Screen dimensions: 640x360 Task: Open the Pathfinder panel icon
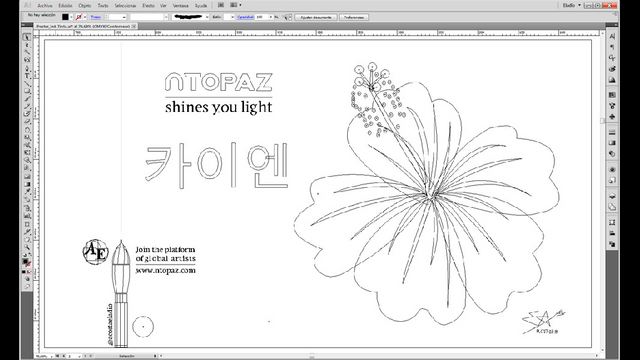[x=612, y=244]
